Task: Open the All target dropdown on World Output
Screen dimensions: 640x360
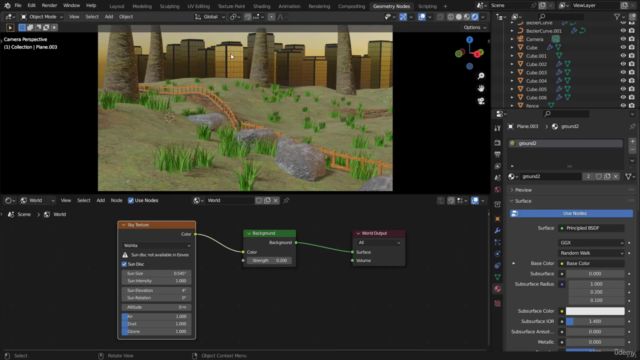Action: (379, 243)
